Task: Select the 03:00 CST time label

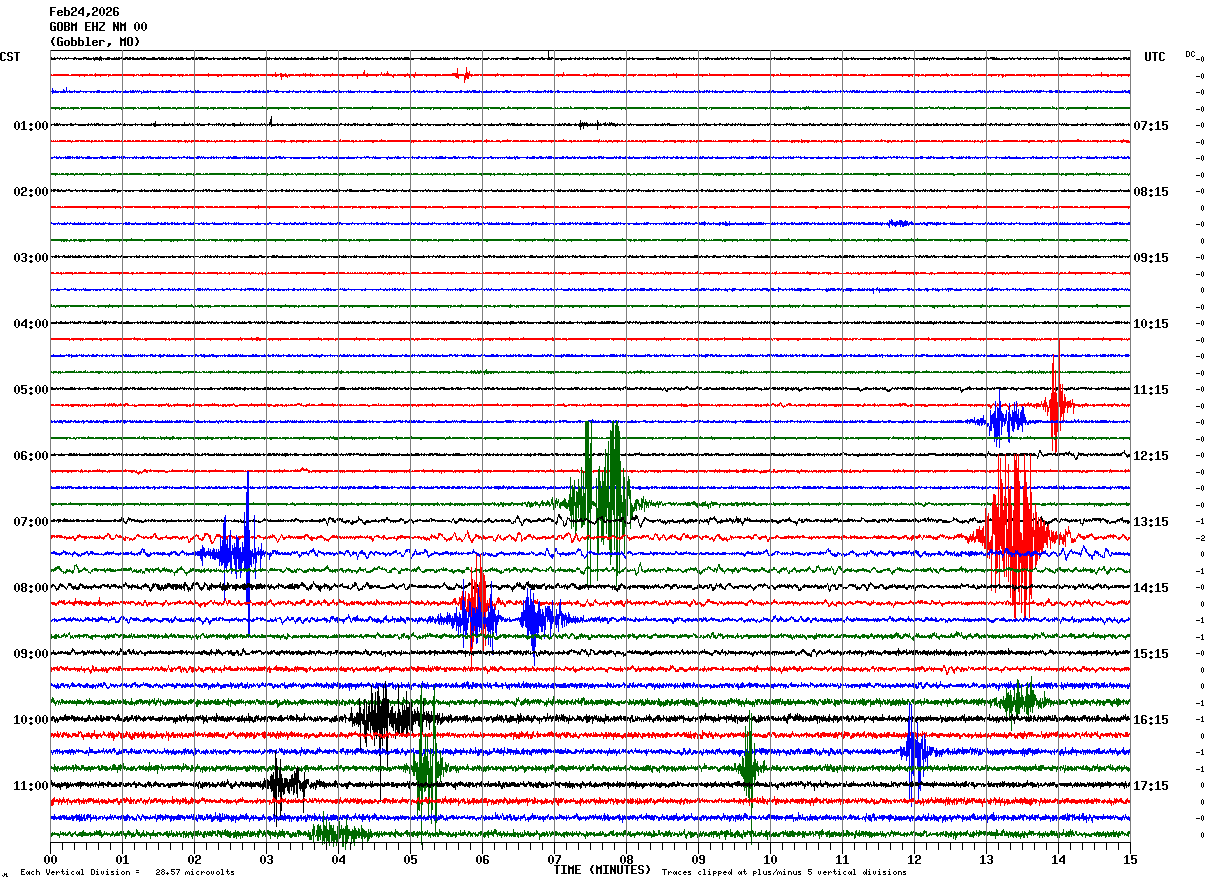Action: (x=31, y=258)
